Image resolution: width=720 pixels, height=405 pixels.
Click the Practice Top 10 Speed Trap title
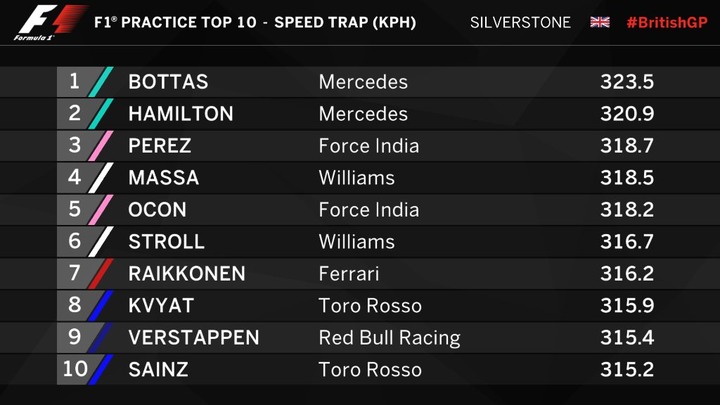click(x=255, y=22)
